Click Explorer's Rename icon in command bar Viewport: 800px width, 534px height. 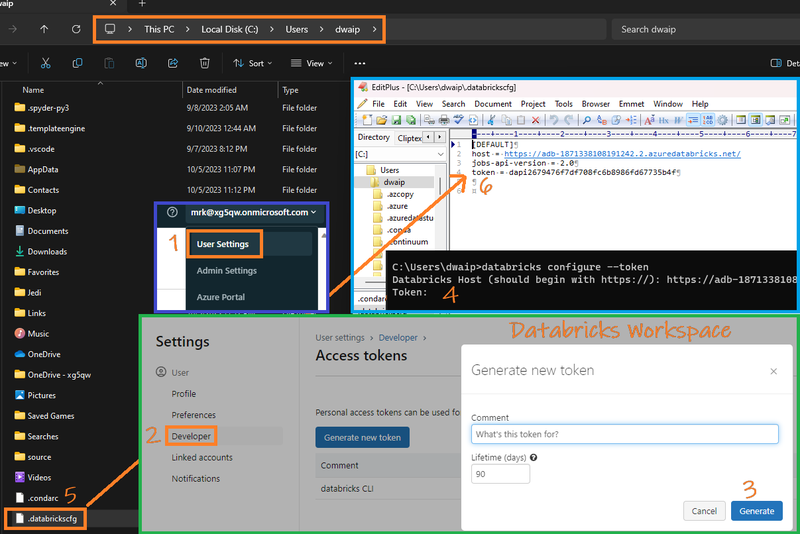(x=141, y=63)
